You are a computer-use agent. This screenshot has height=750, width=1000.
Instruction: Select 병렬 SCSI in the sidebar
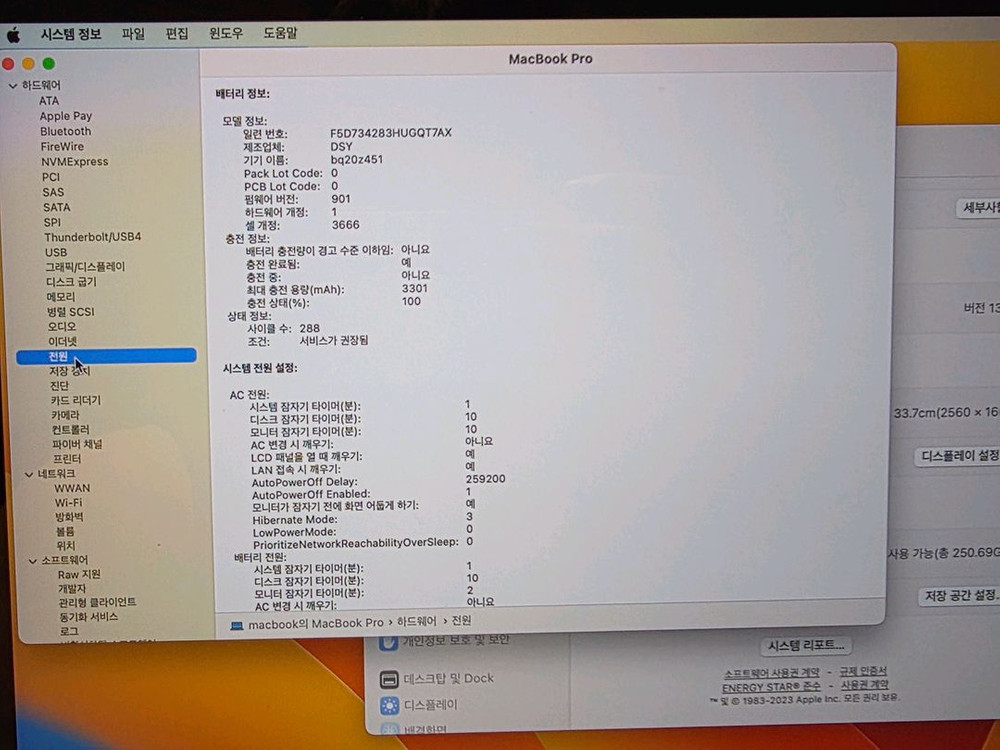[71, 312]
